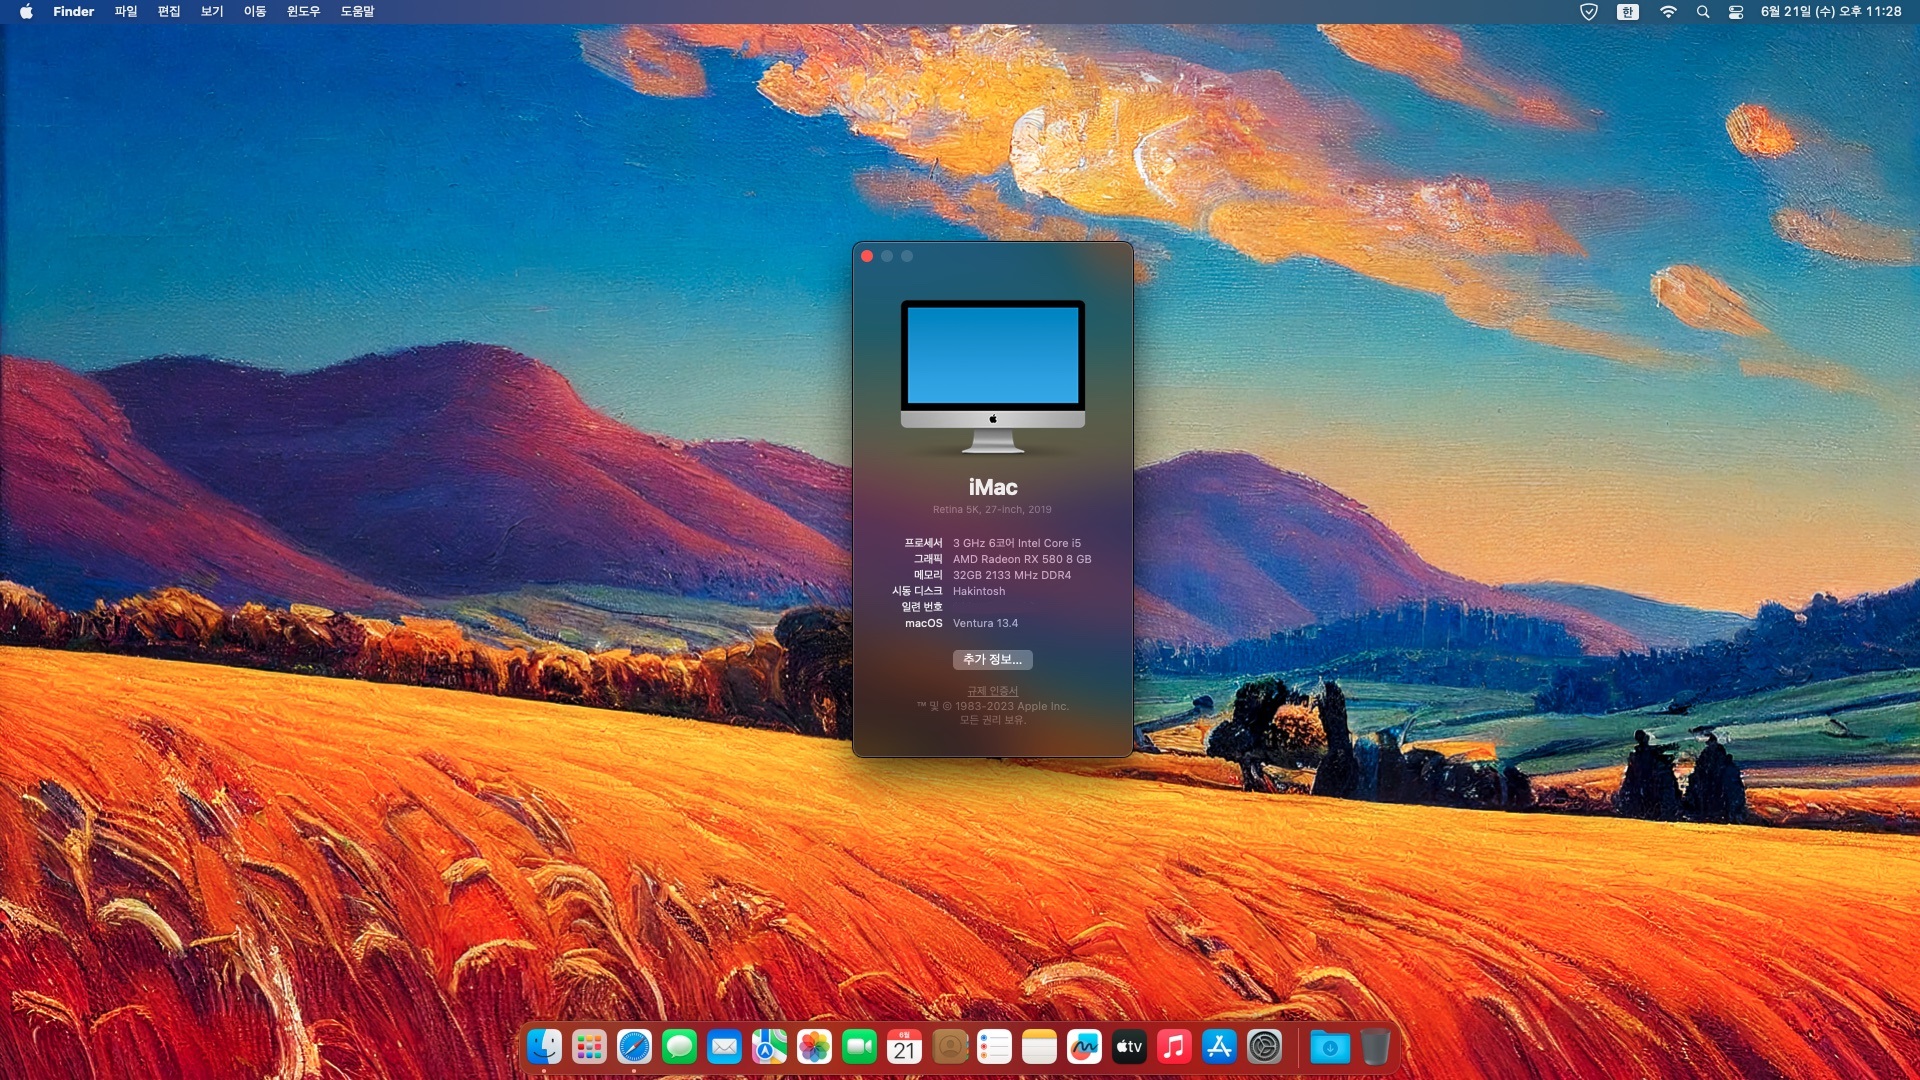
Task: Open the Wi-Fi status menu
Action: pyautogui.click(x=1667, y=12)
